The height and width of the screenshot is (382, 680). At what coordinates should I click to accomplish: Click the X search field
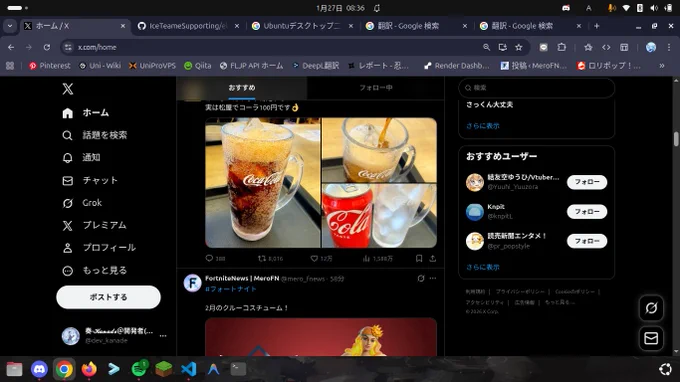coord(536,88)
